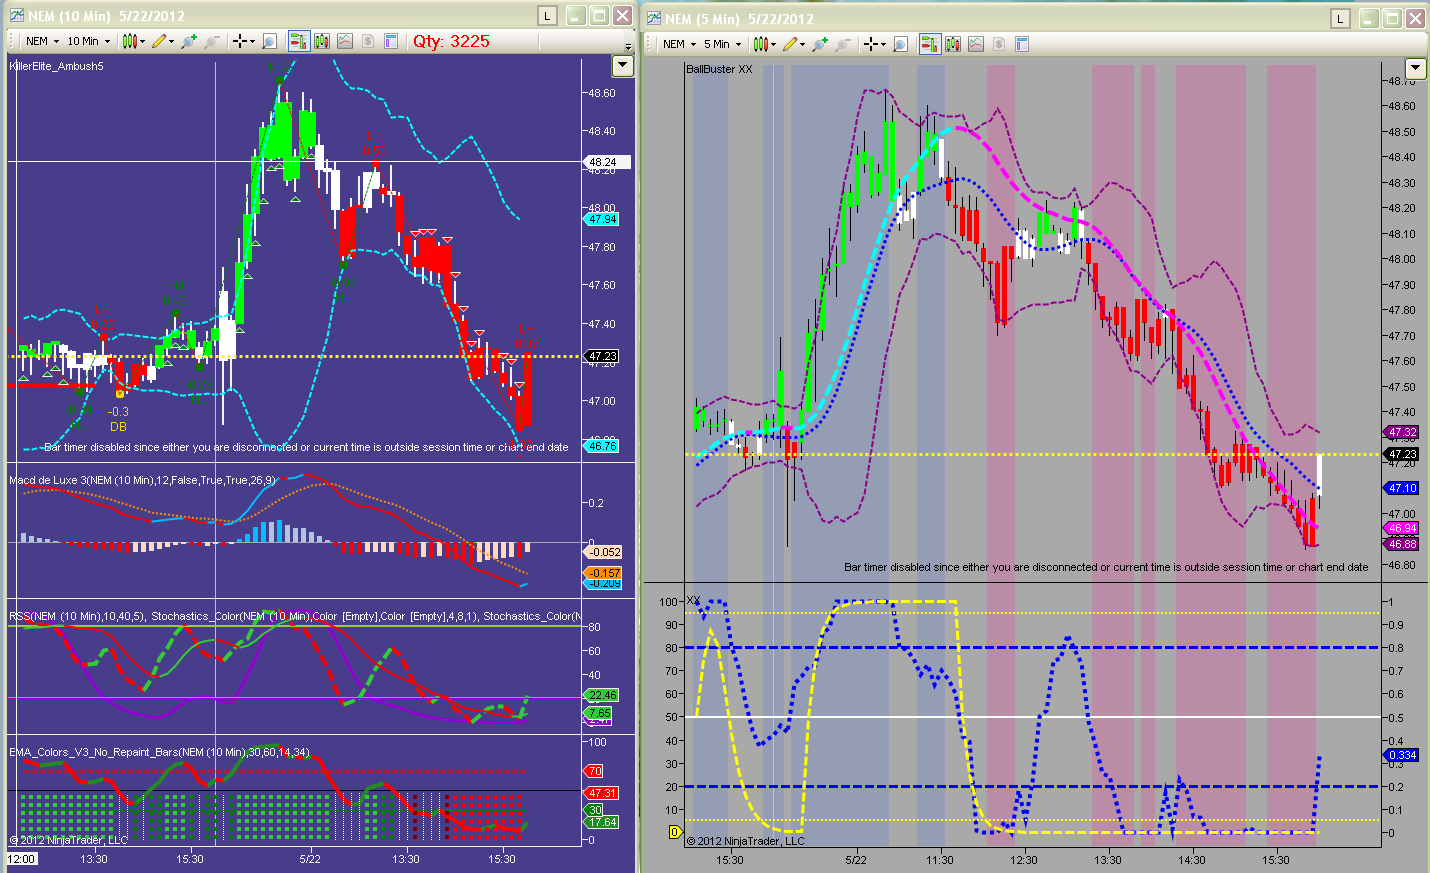Click the BallBuster XX indicator label
Viewport: 1430px width, 873px height.
coord(719,69)
